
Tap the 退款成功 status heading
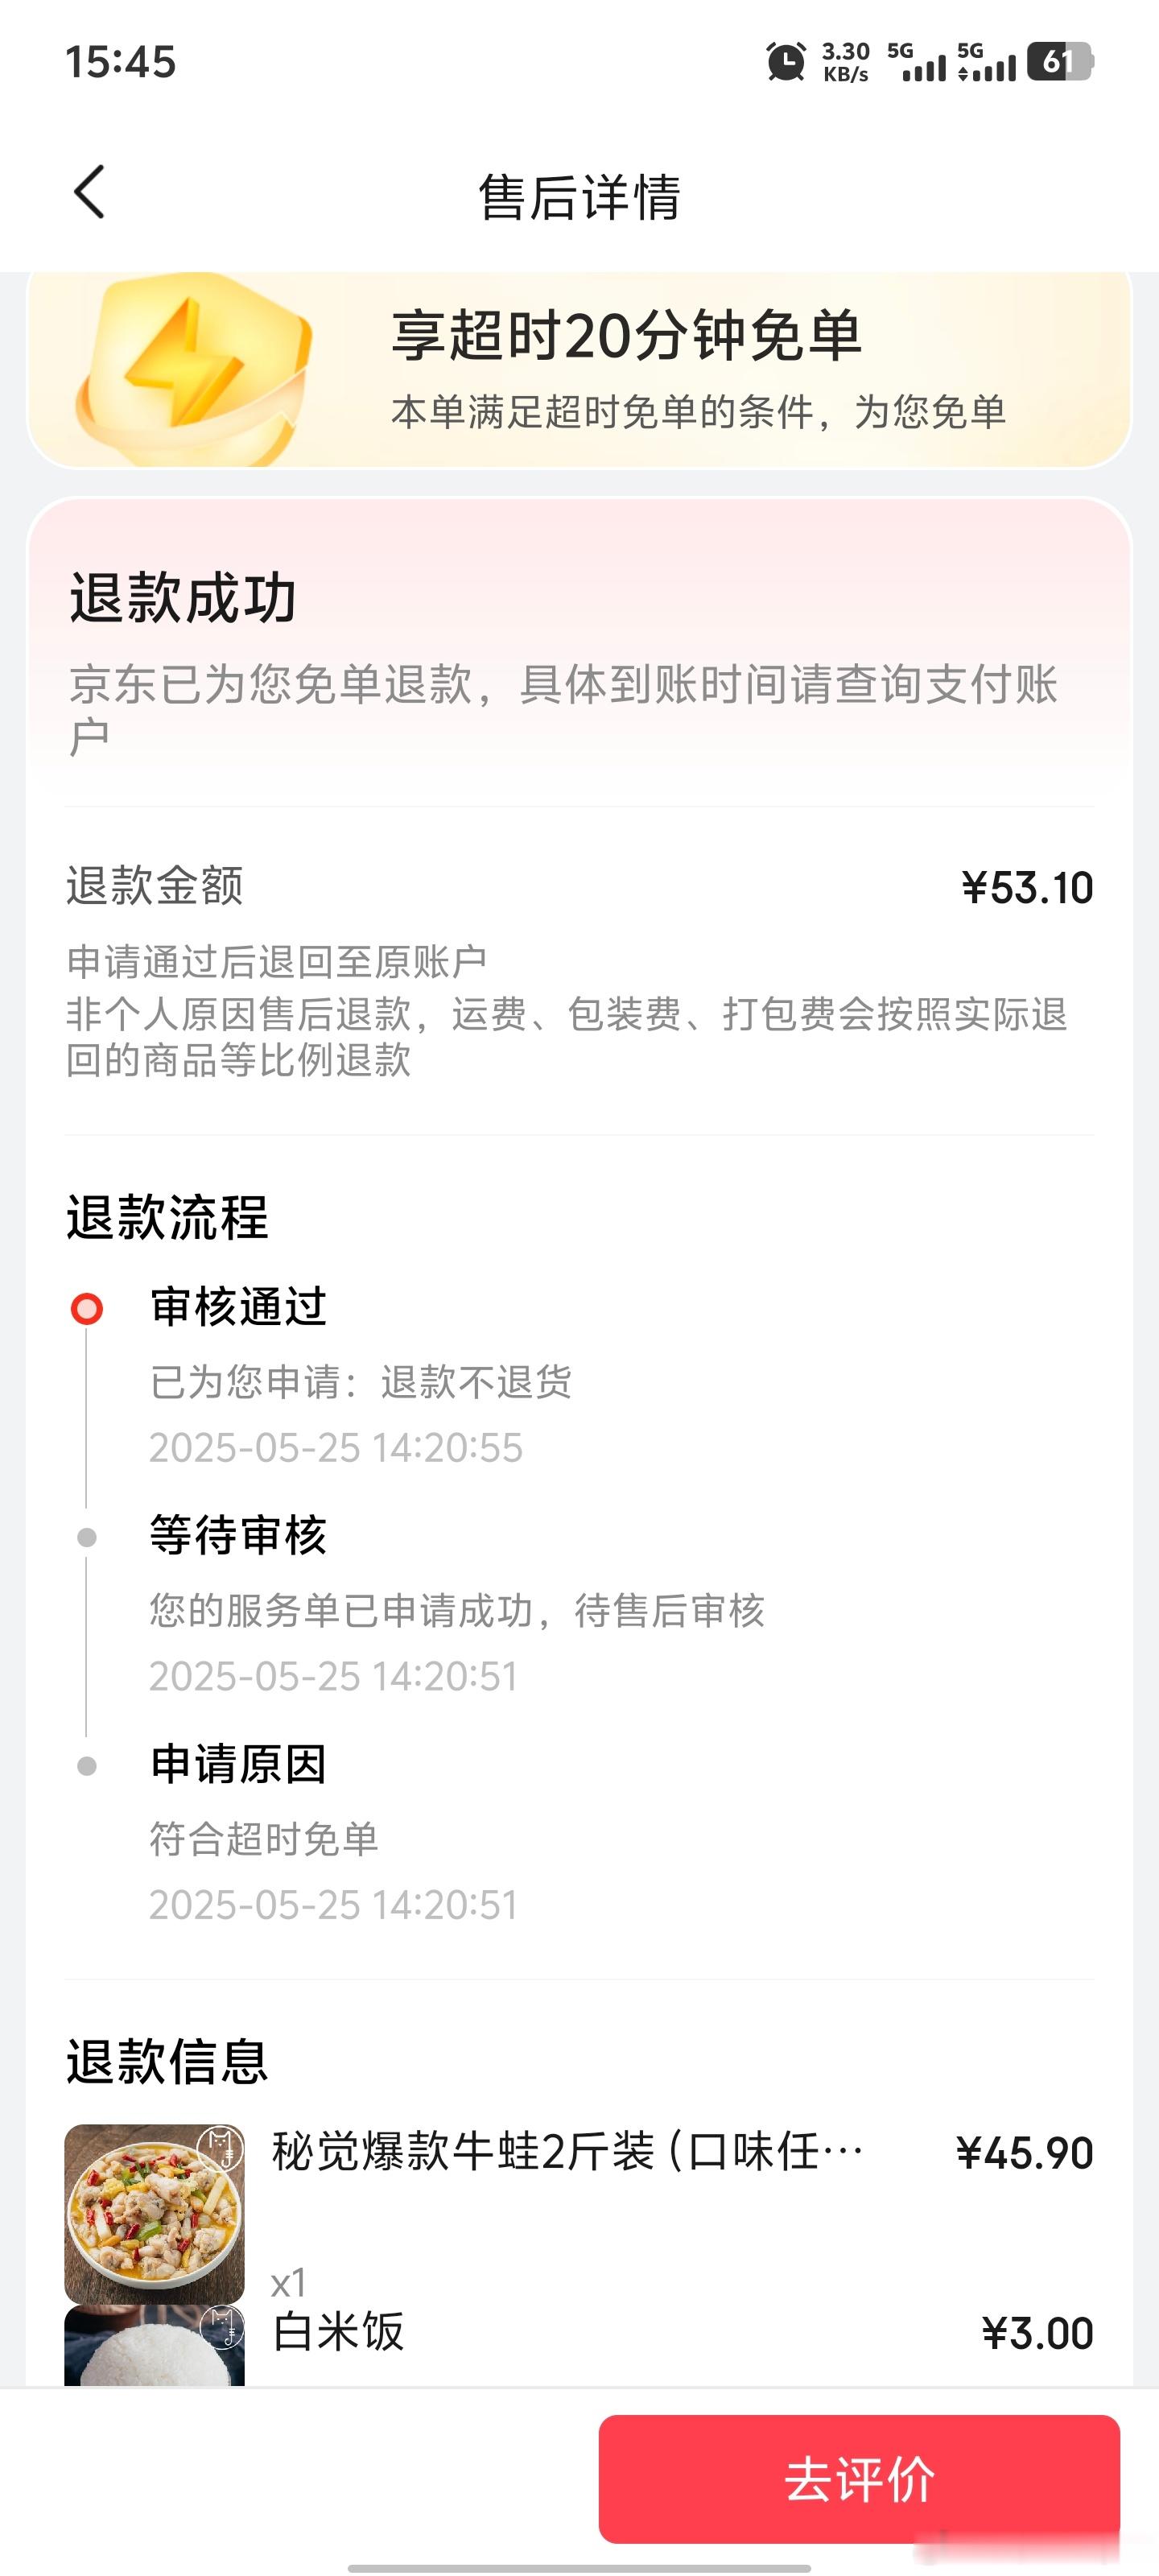tap(183, 598)
